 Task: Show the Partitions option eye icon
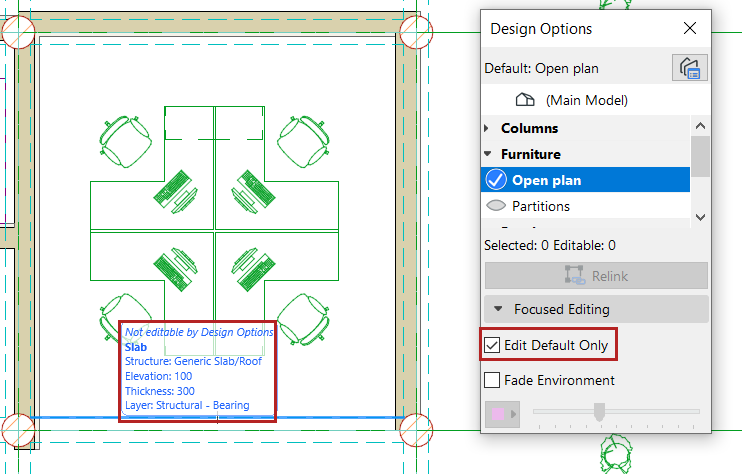[x=496, y=206]
